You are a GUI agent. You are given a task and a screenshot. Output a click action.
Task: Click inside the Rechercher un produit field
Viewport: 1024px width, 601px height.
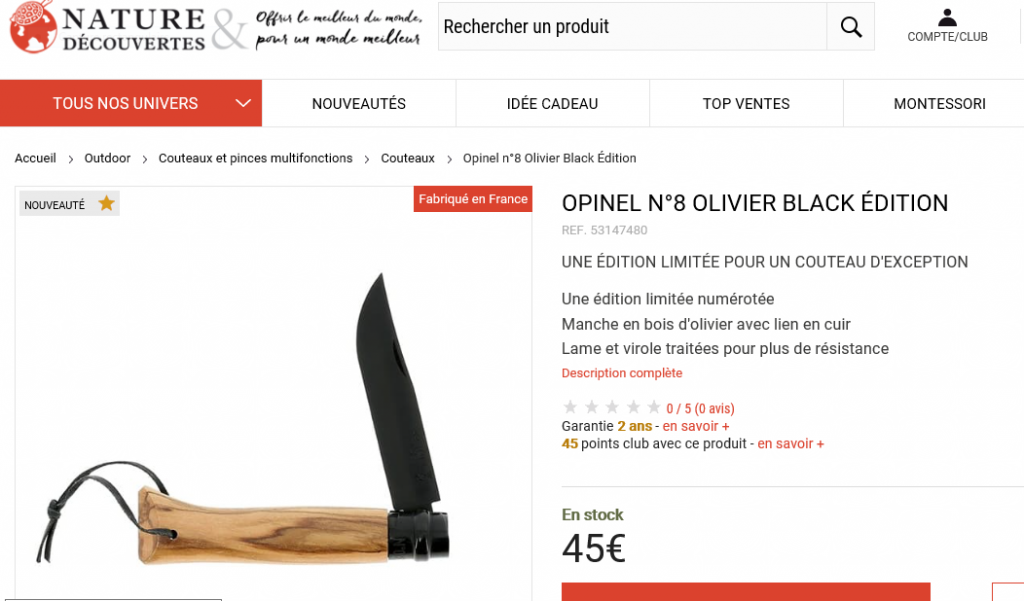click(632, 27)
